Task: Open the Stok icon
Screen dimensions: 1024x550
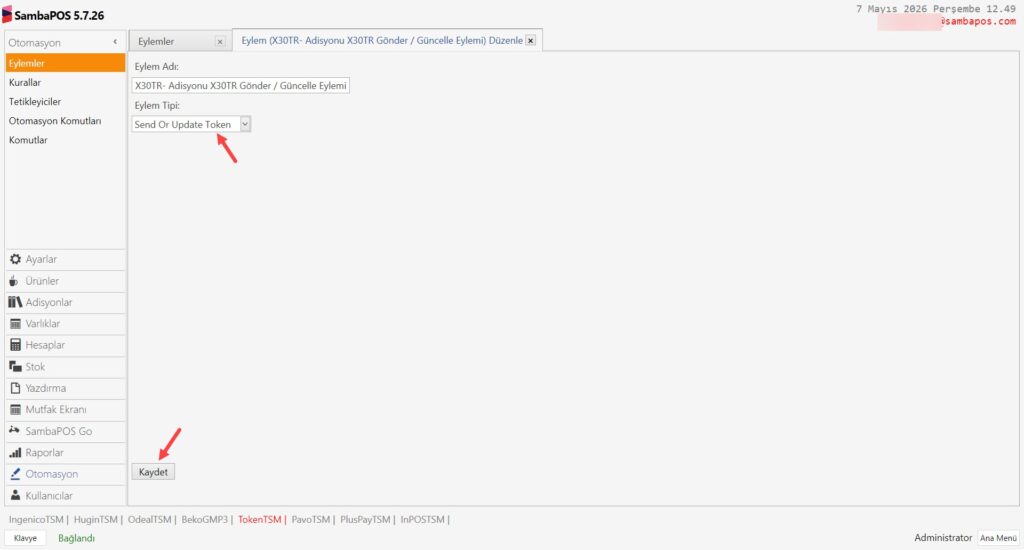Action: tap(15, 366)
